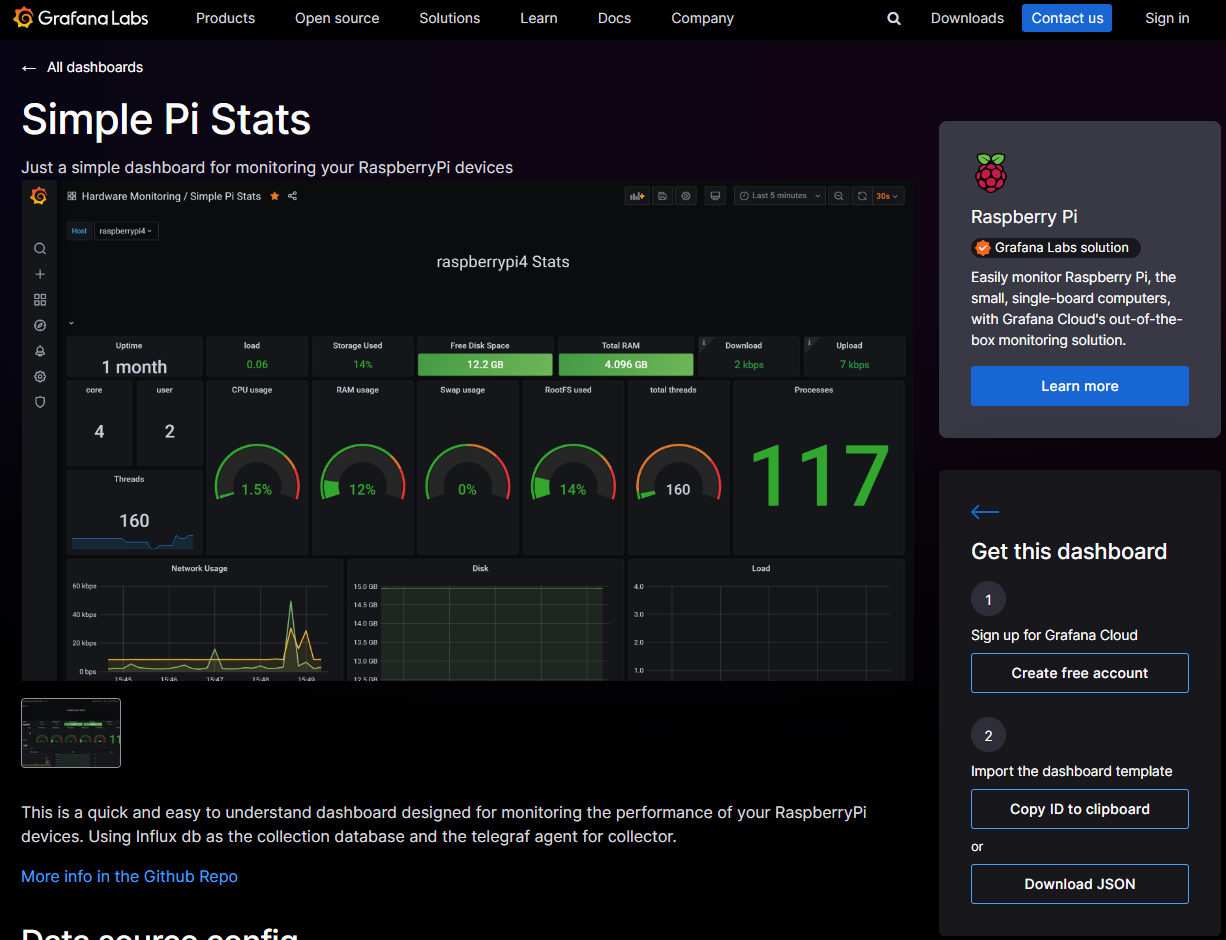This screenshot has height=940, width=1226.
Task: Open the site search magnifier icon
Action: tap(894, 18)
